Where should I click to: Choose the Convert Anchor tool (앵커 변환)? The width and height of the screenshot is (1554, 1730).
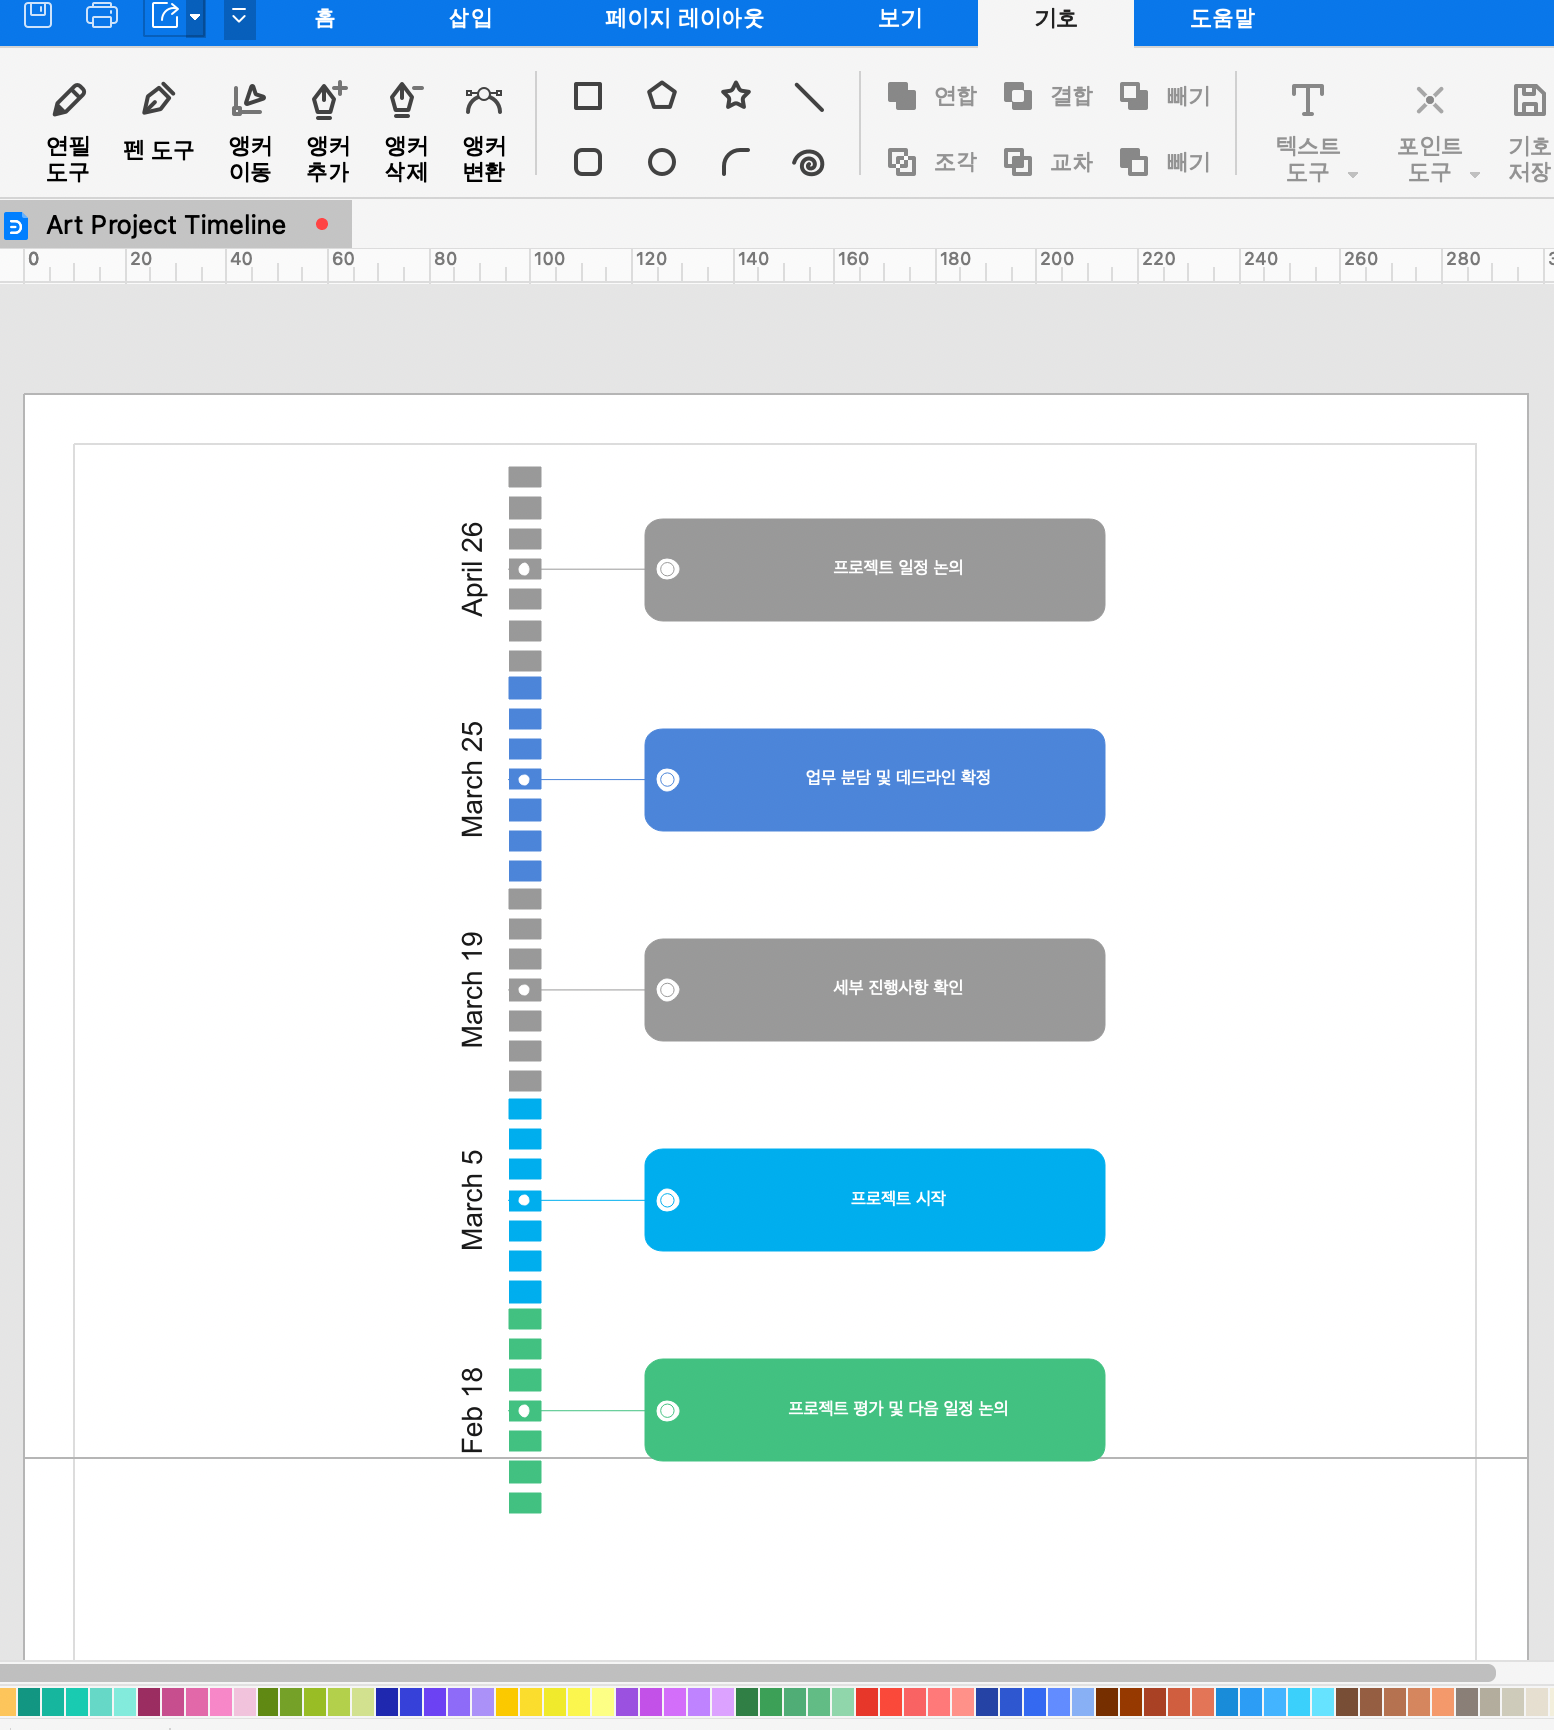484,131
